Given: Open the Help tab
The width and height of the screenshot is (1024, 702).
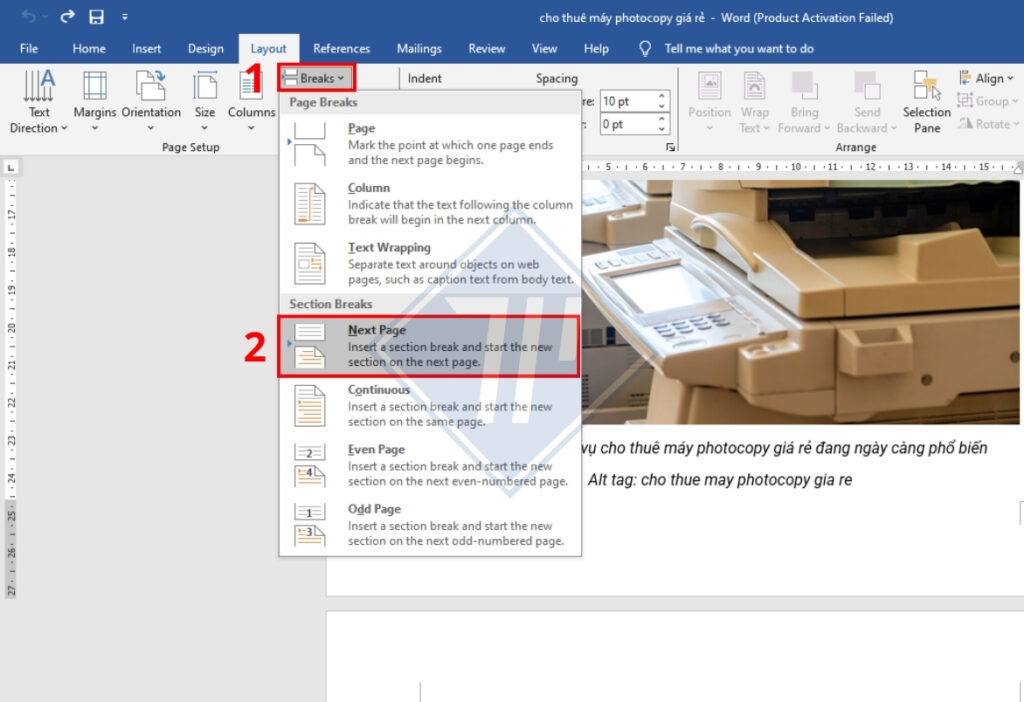Looking at the screenshot, I should click(x=596, y=48).
